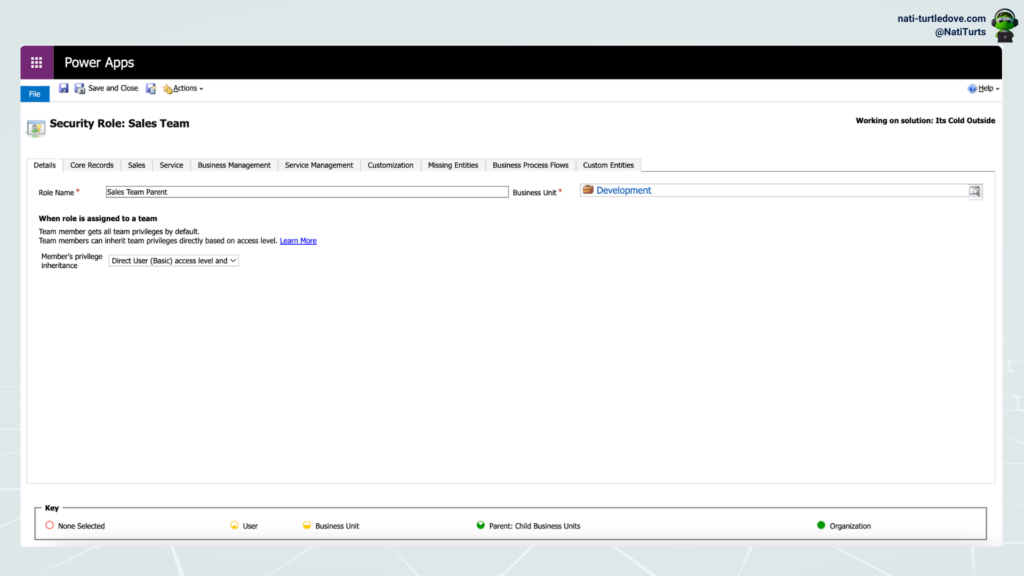Click the Save and Close button
Image resolution: width=1024 pixels, height=576 pixels.
(x=106, y=88)
